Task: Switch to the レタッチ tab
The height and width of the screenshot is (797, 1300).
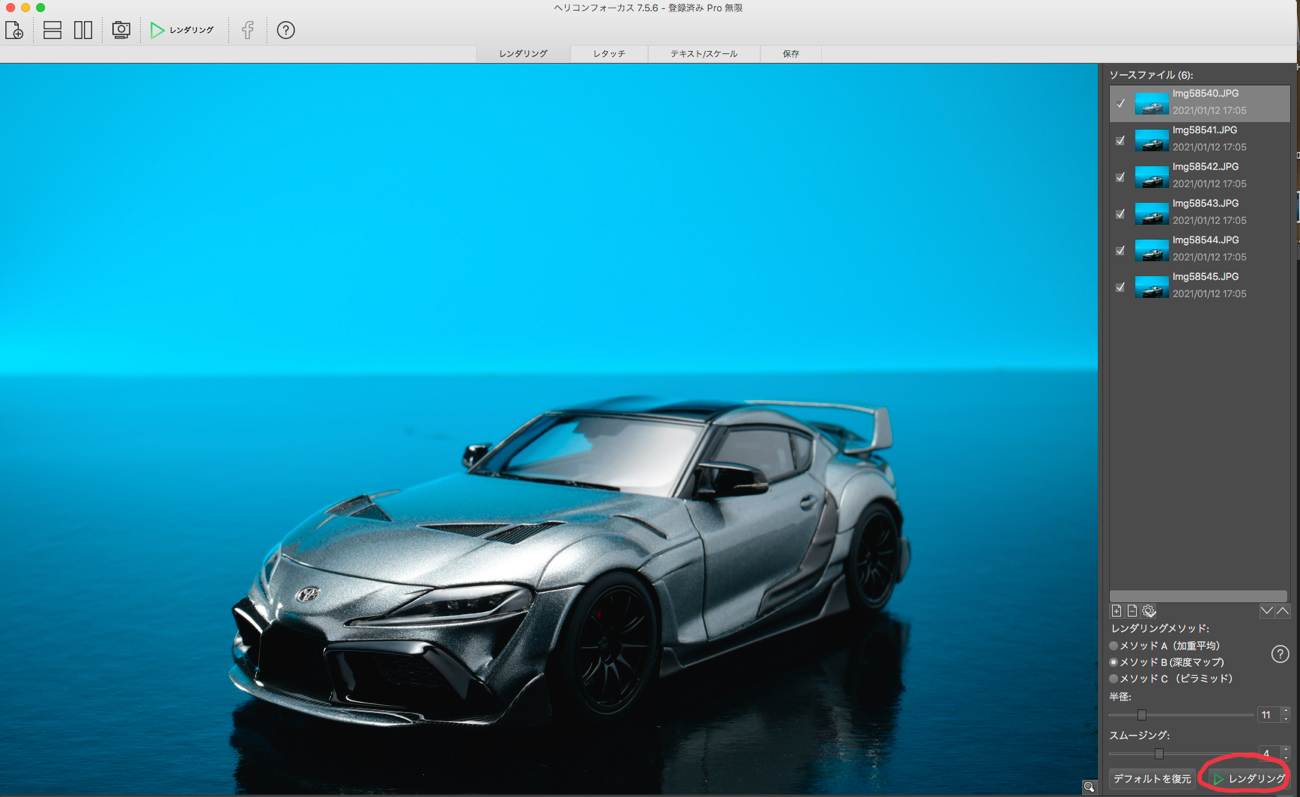Action: point(608,54)
